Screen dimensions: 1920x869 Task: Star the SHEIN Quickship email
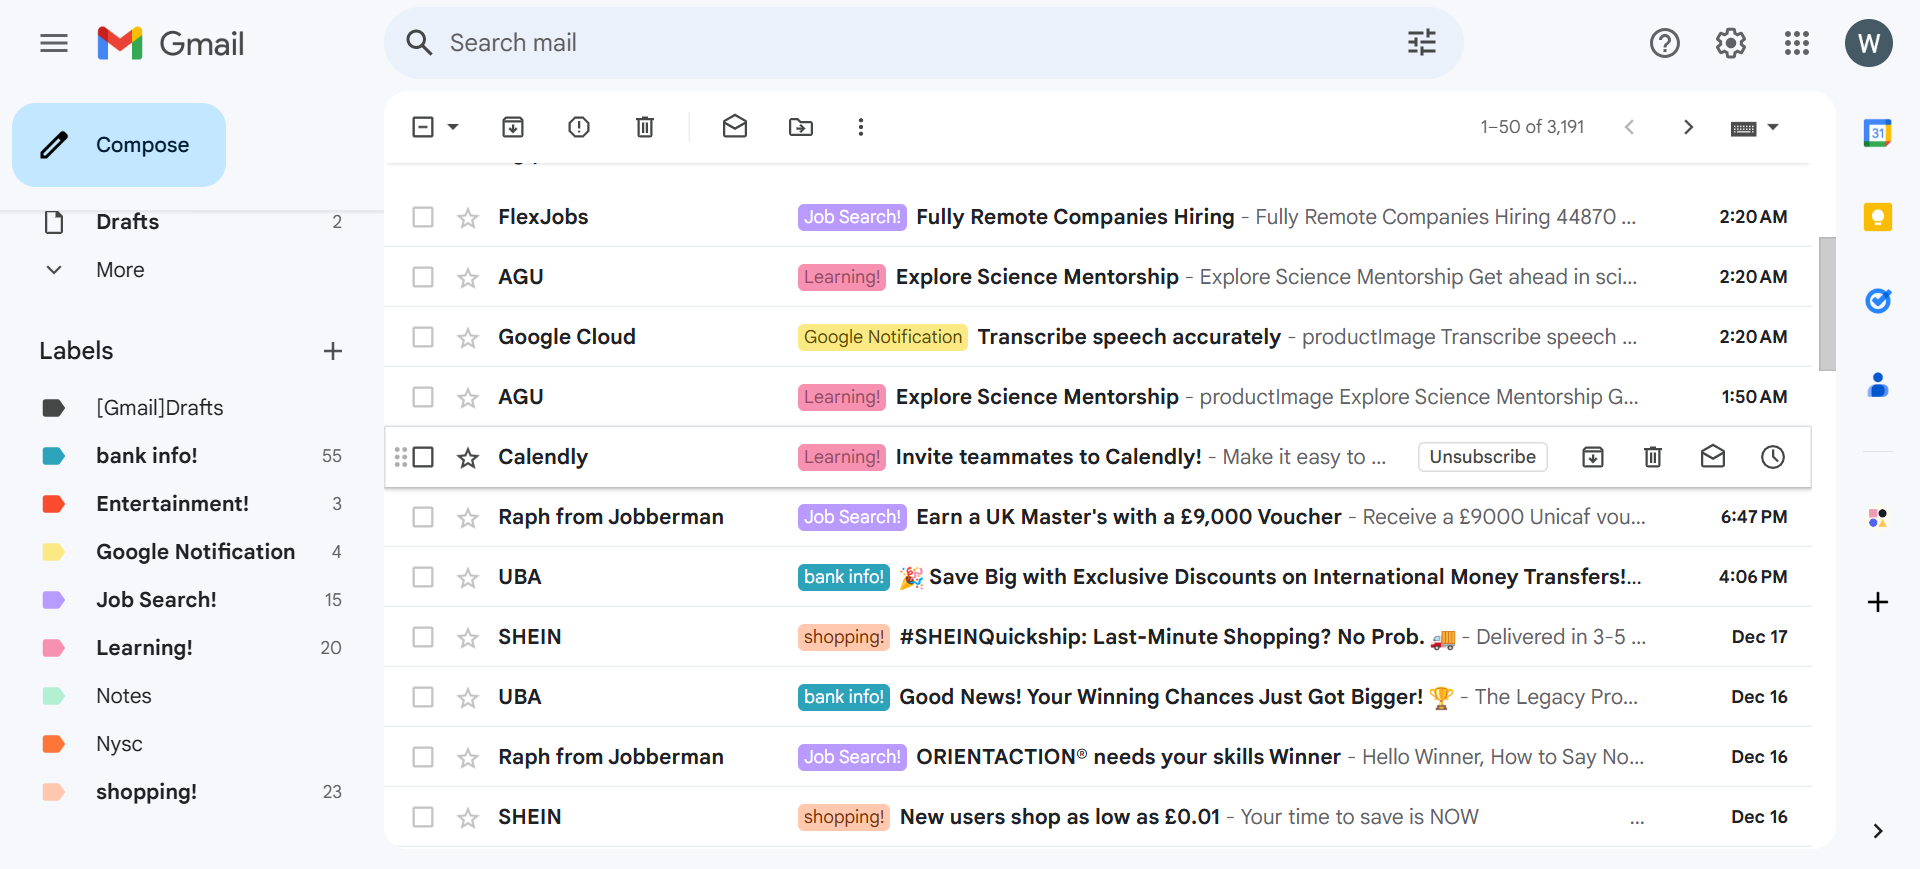468,637
